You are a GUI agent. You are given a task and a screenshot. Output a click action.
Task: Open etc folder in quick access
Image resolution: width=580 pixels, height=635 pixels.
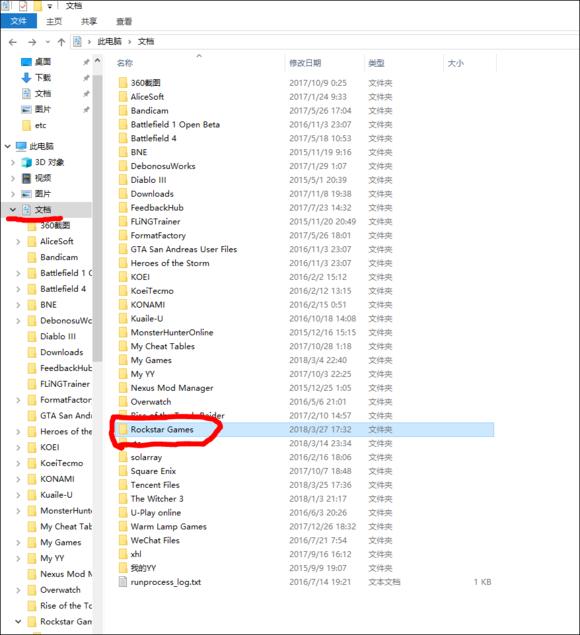click(41, 125)
